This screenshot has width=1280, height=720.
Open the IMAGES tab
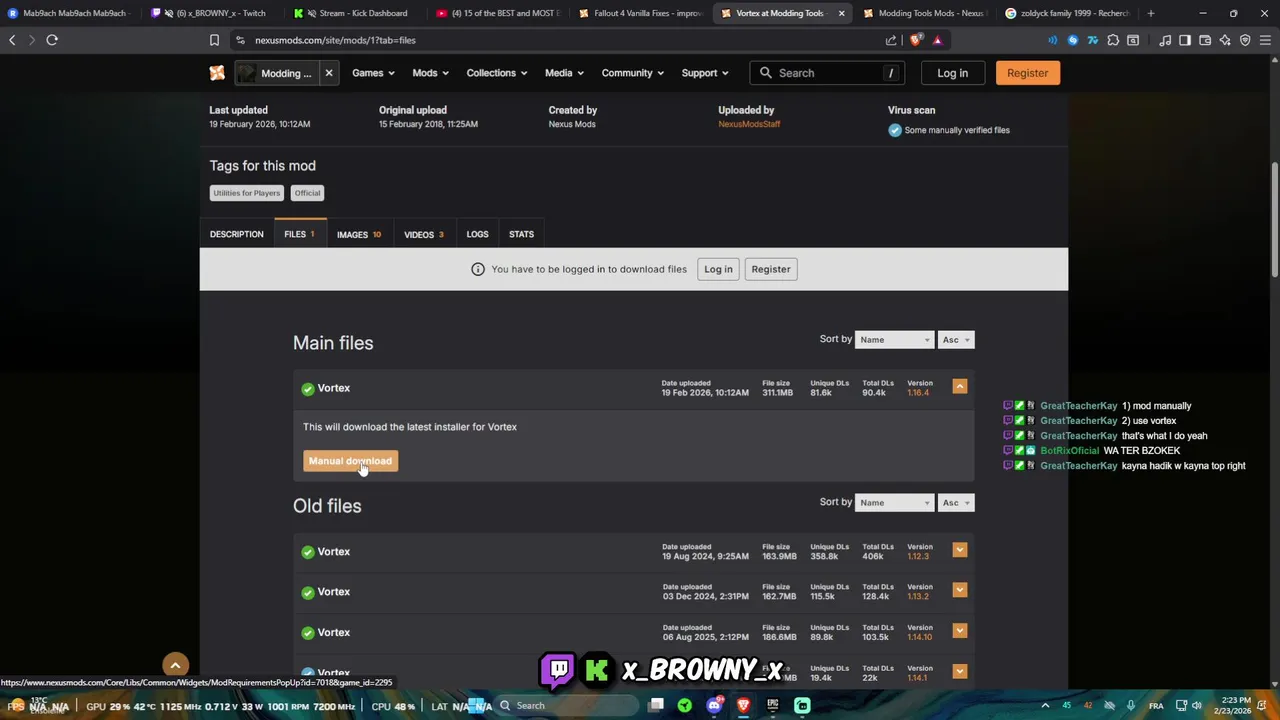[358, 234]
